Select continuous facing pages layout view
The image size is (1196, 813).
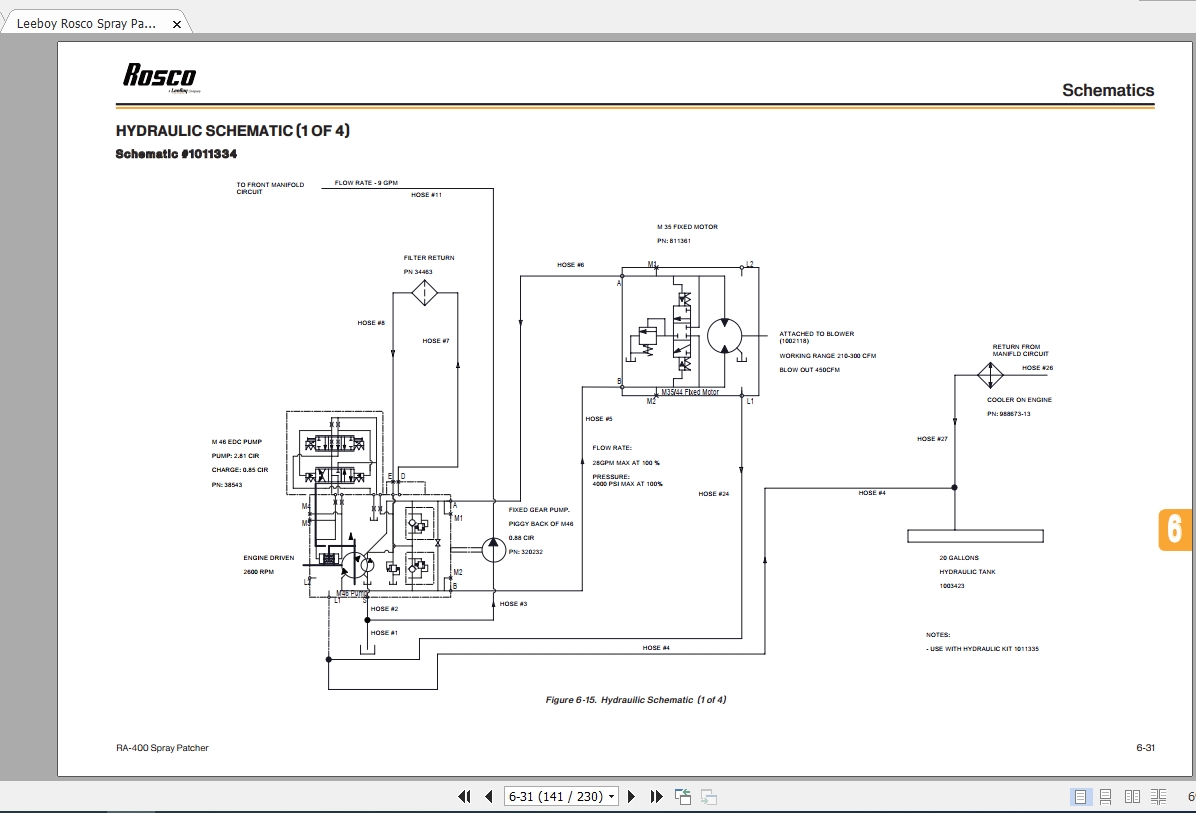[x=1158, y=796]
